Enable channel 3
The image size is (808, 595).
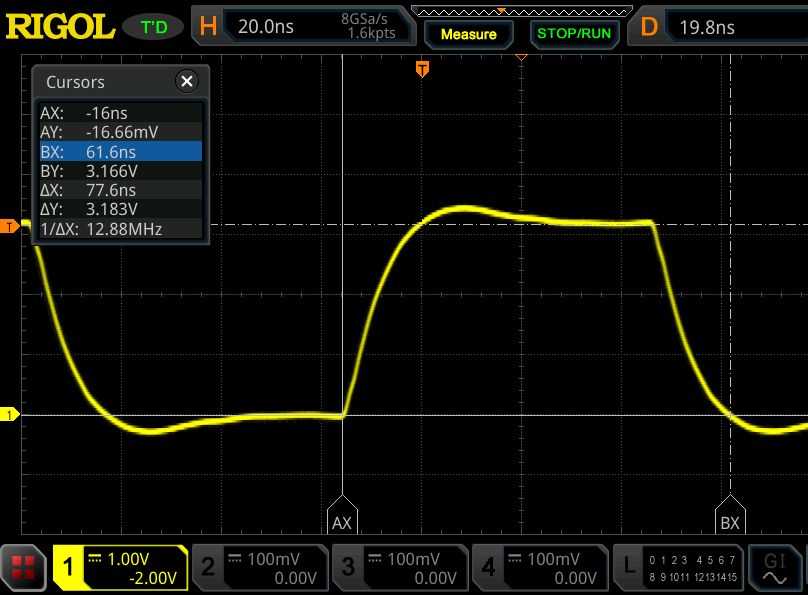400,568
